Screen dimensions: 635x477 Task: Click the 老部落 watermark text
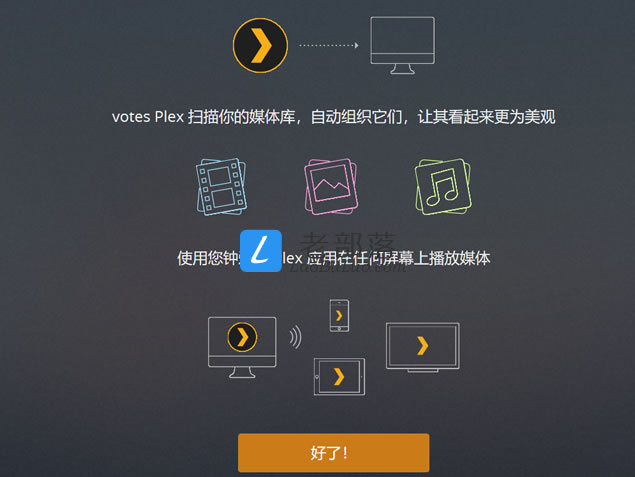click(349, 243)
